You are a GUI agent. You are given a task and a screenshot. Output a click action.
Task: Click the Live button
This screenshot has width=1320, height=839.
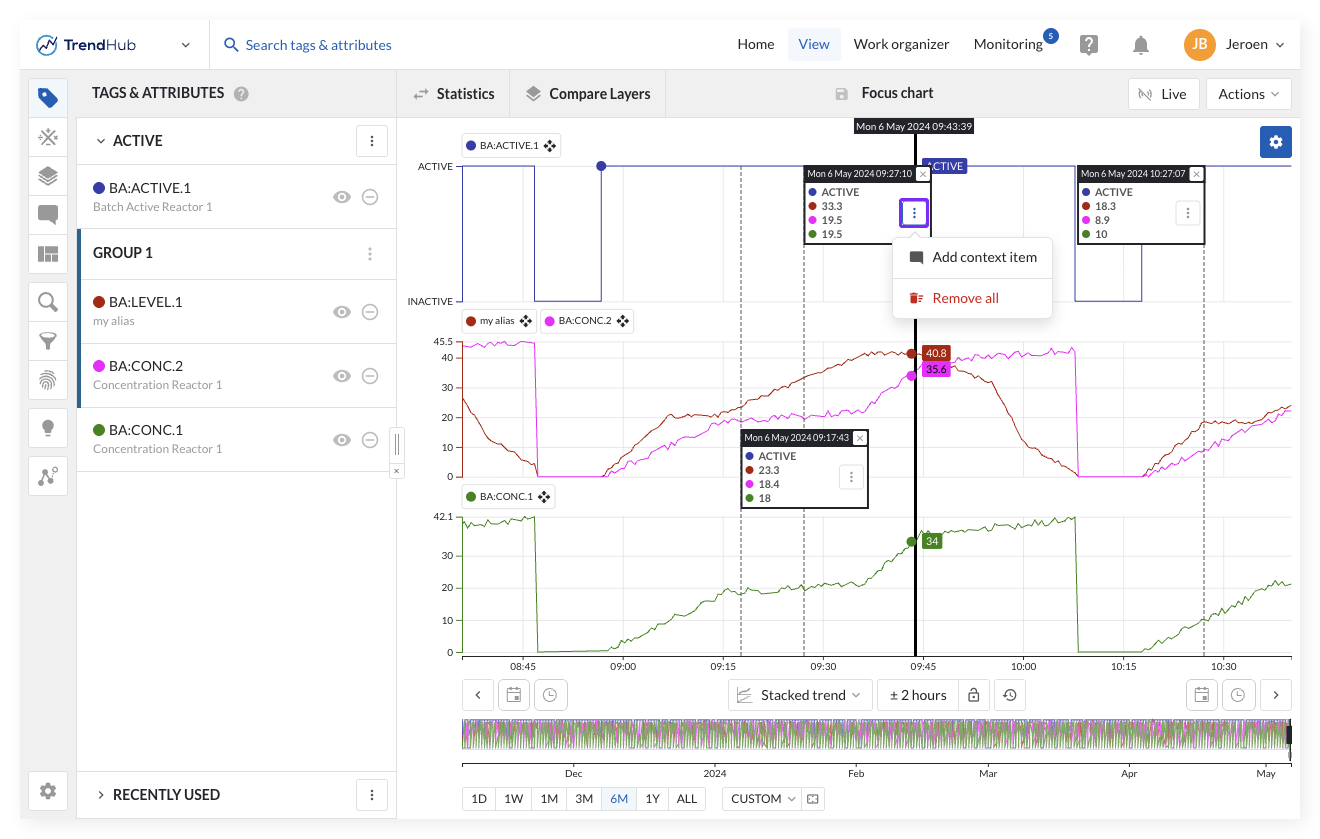(1162, 94)
